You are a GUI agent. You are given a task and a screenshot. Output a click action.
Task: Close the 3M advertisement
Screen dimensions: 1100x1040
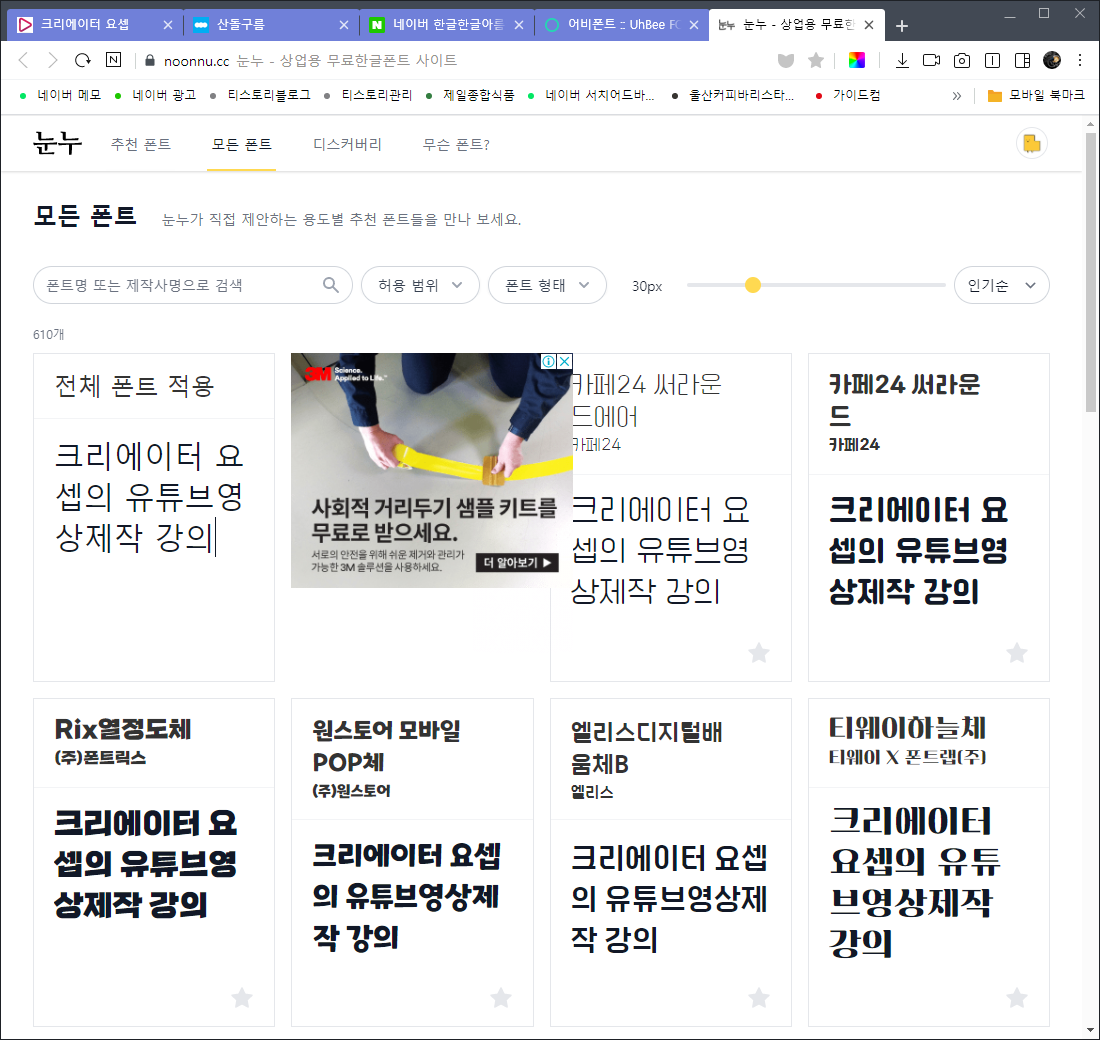pyautogui.click(x=564, y=361)
